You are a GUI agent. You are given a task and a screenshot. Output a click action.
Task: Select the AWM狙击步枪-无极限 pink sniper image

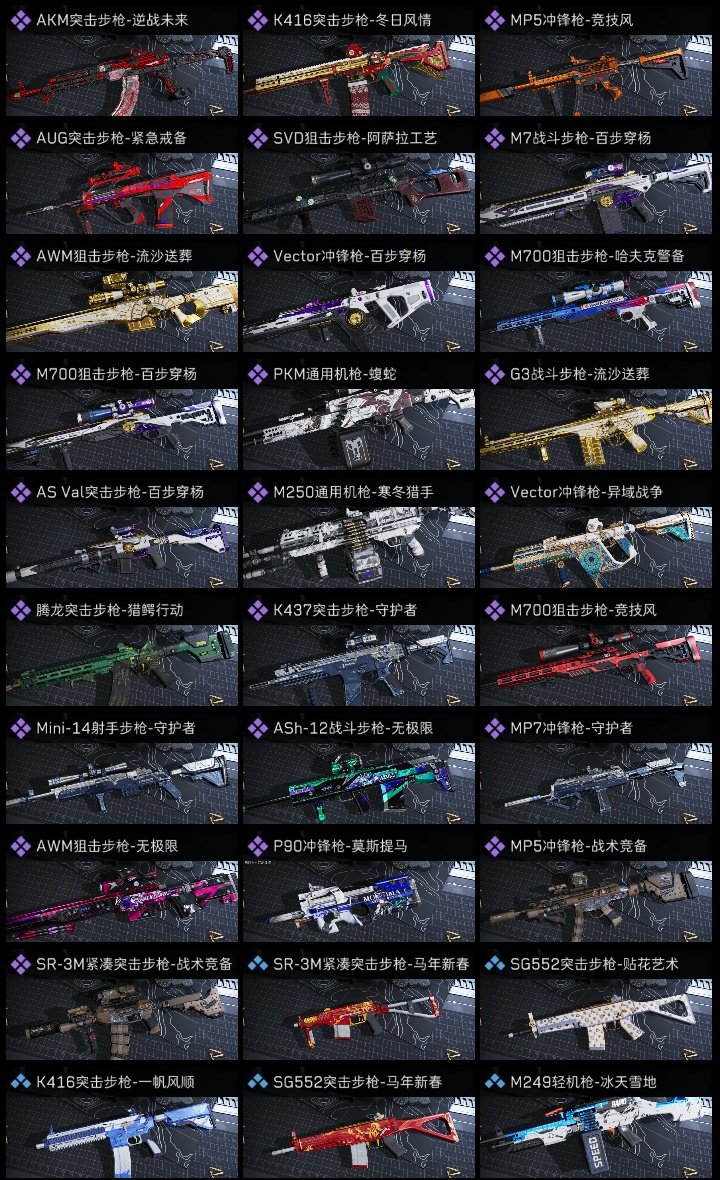pos(122,901)
